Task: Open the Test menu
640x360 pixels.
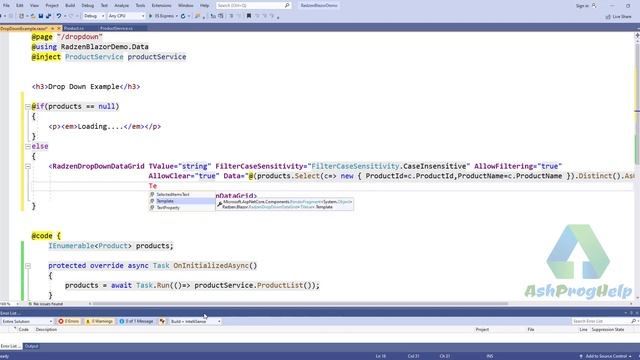Action: (104, 5)
